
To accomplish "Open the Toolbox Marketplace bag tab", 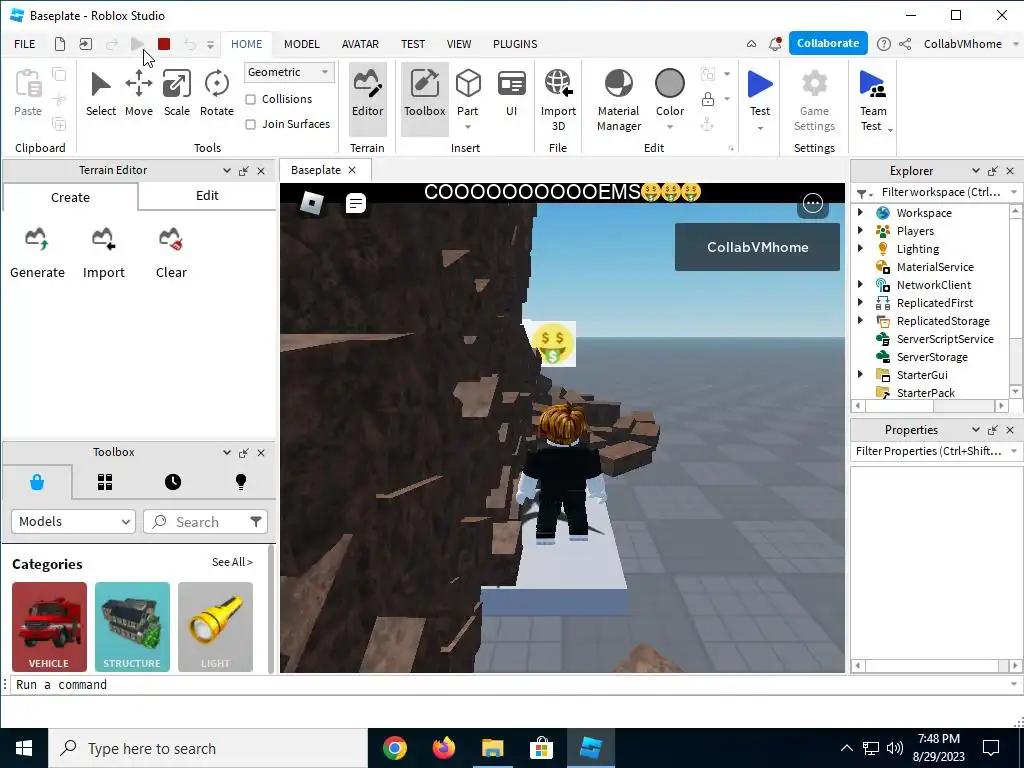I will click(x=37, y=482).
